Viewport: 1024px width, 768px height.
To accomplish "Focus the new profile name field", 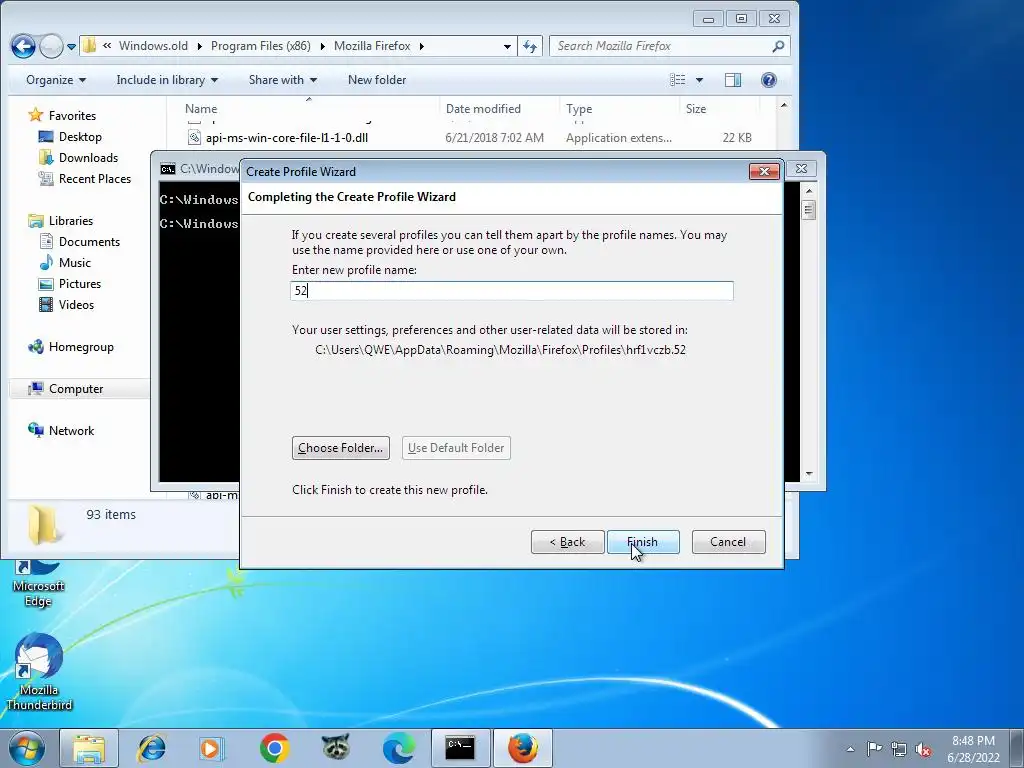I will coord(512,291).
